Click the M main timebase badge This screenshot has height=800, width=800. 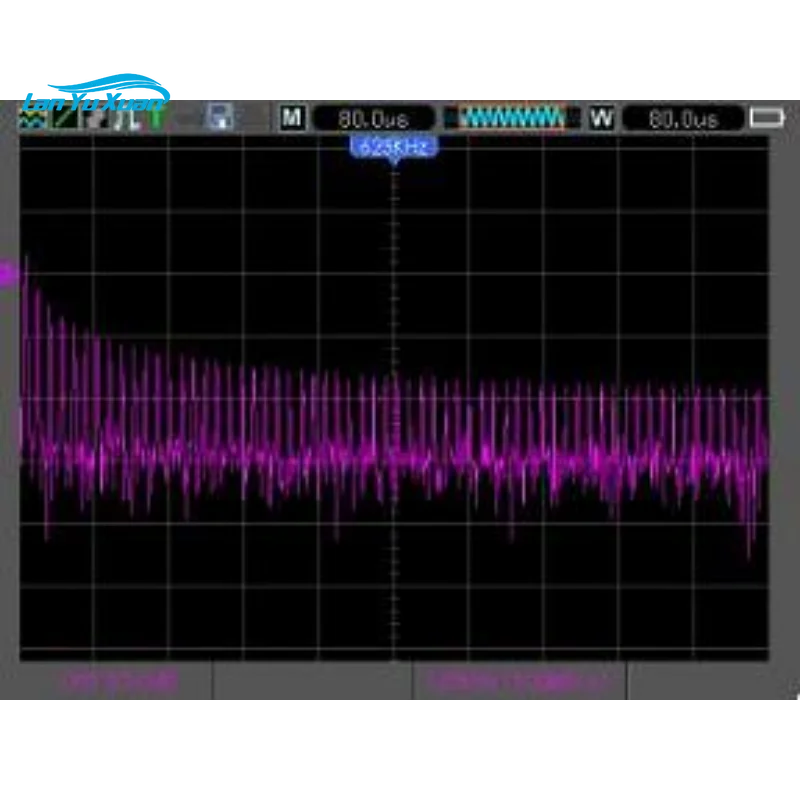tap(292, 118)
